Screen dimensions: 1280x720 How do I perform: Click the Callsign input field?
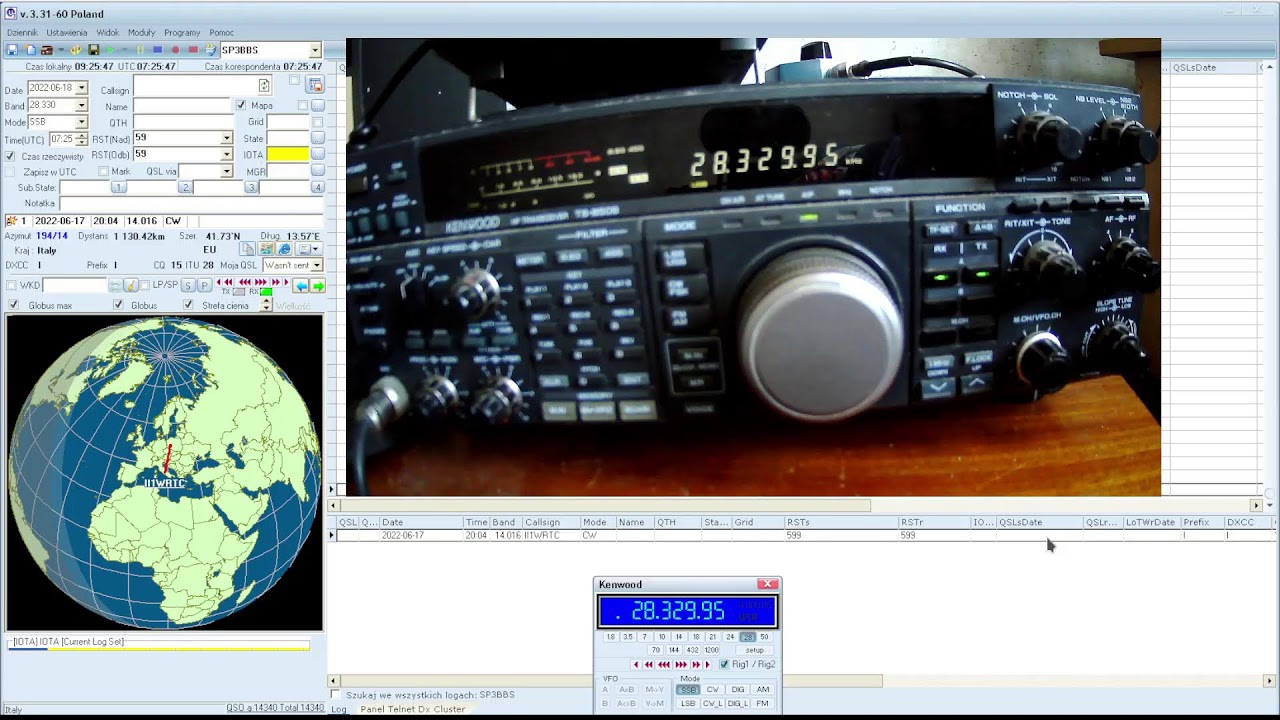195,86
